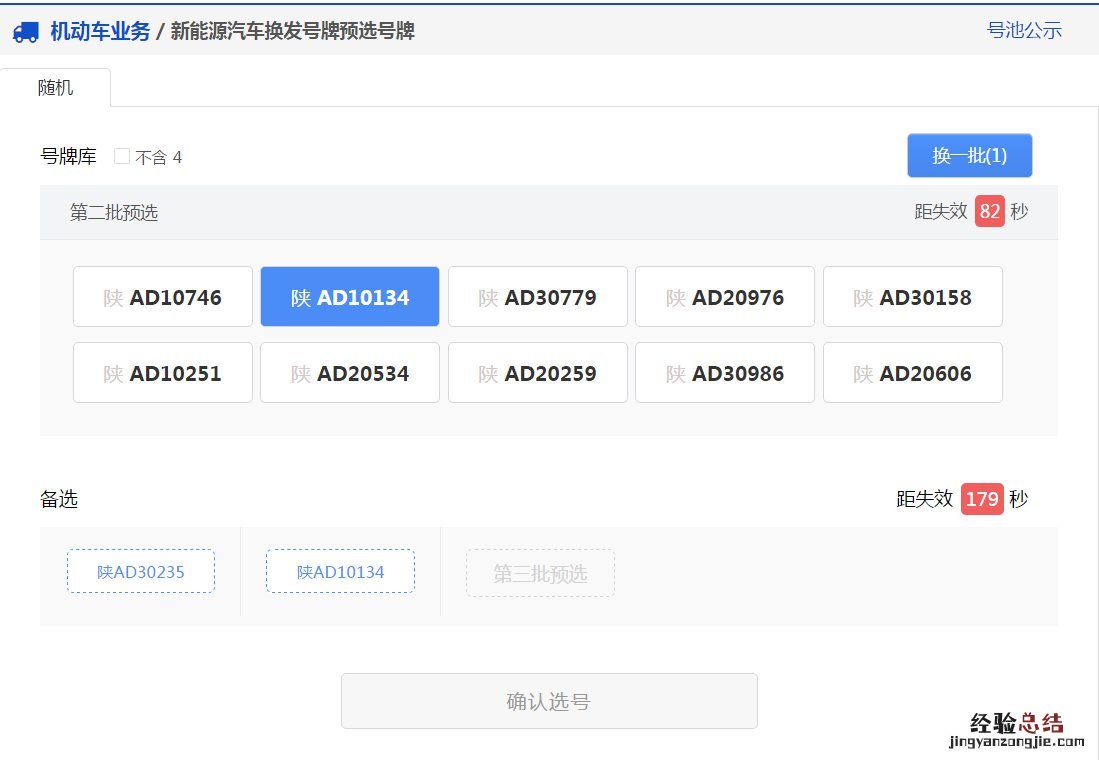Click the 换一批(1) button
This screenshot has width=1099, height=760.
tap(969, 155)
